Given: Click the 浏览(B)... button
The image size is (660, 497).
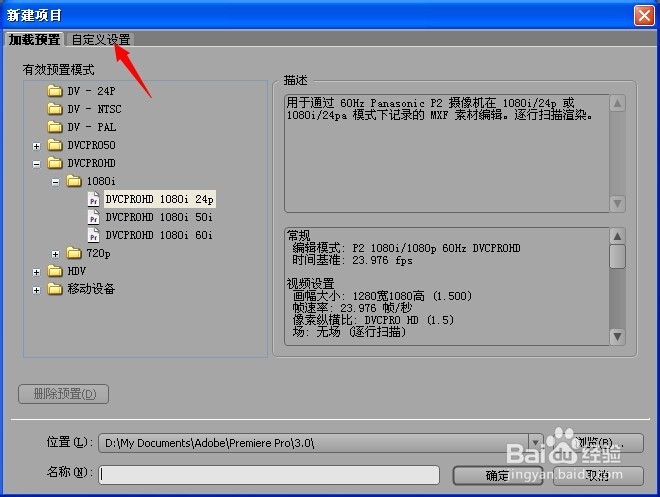Looking at the screenshot, I should [598, 443].
